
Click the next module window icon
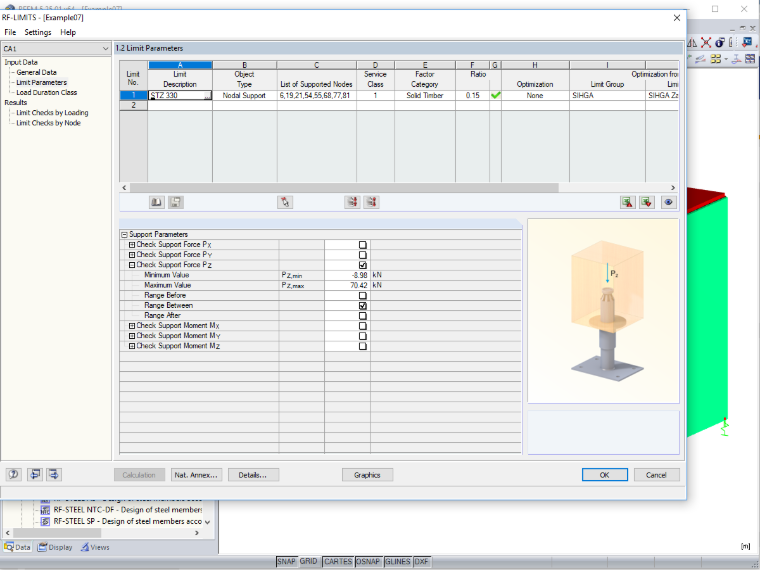[x=54, y=475]
